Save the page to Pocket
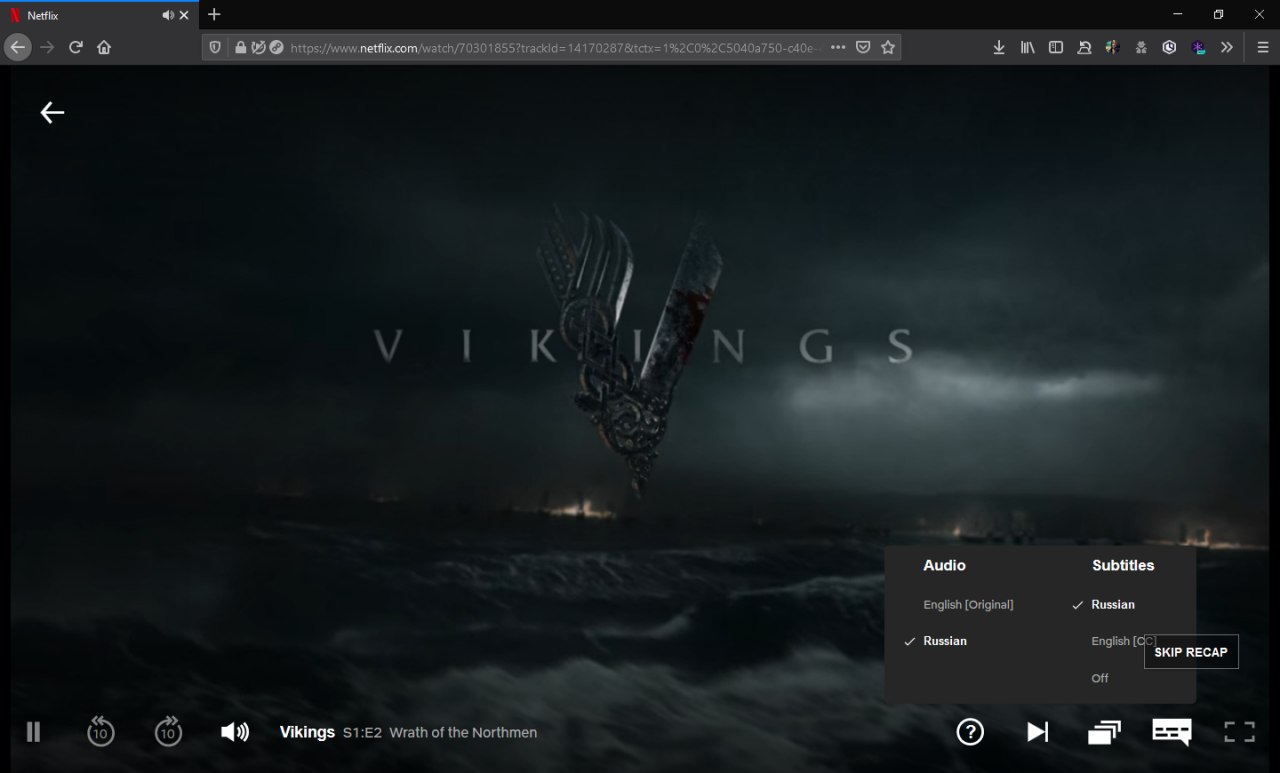The height and width of the screenshot is (773, 1280). click(863, 47)
